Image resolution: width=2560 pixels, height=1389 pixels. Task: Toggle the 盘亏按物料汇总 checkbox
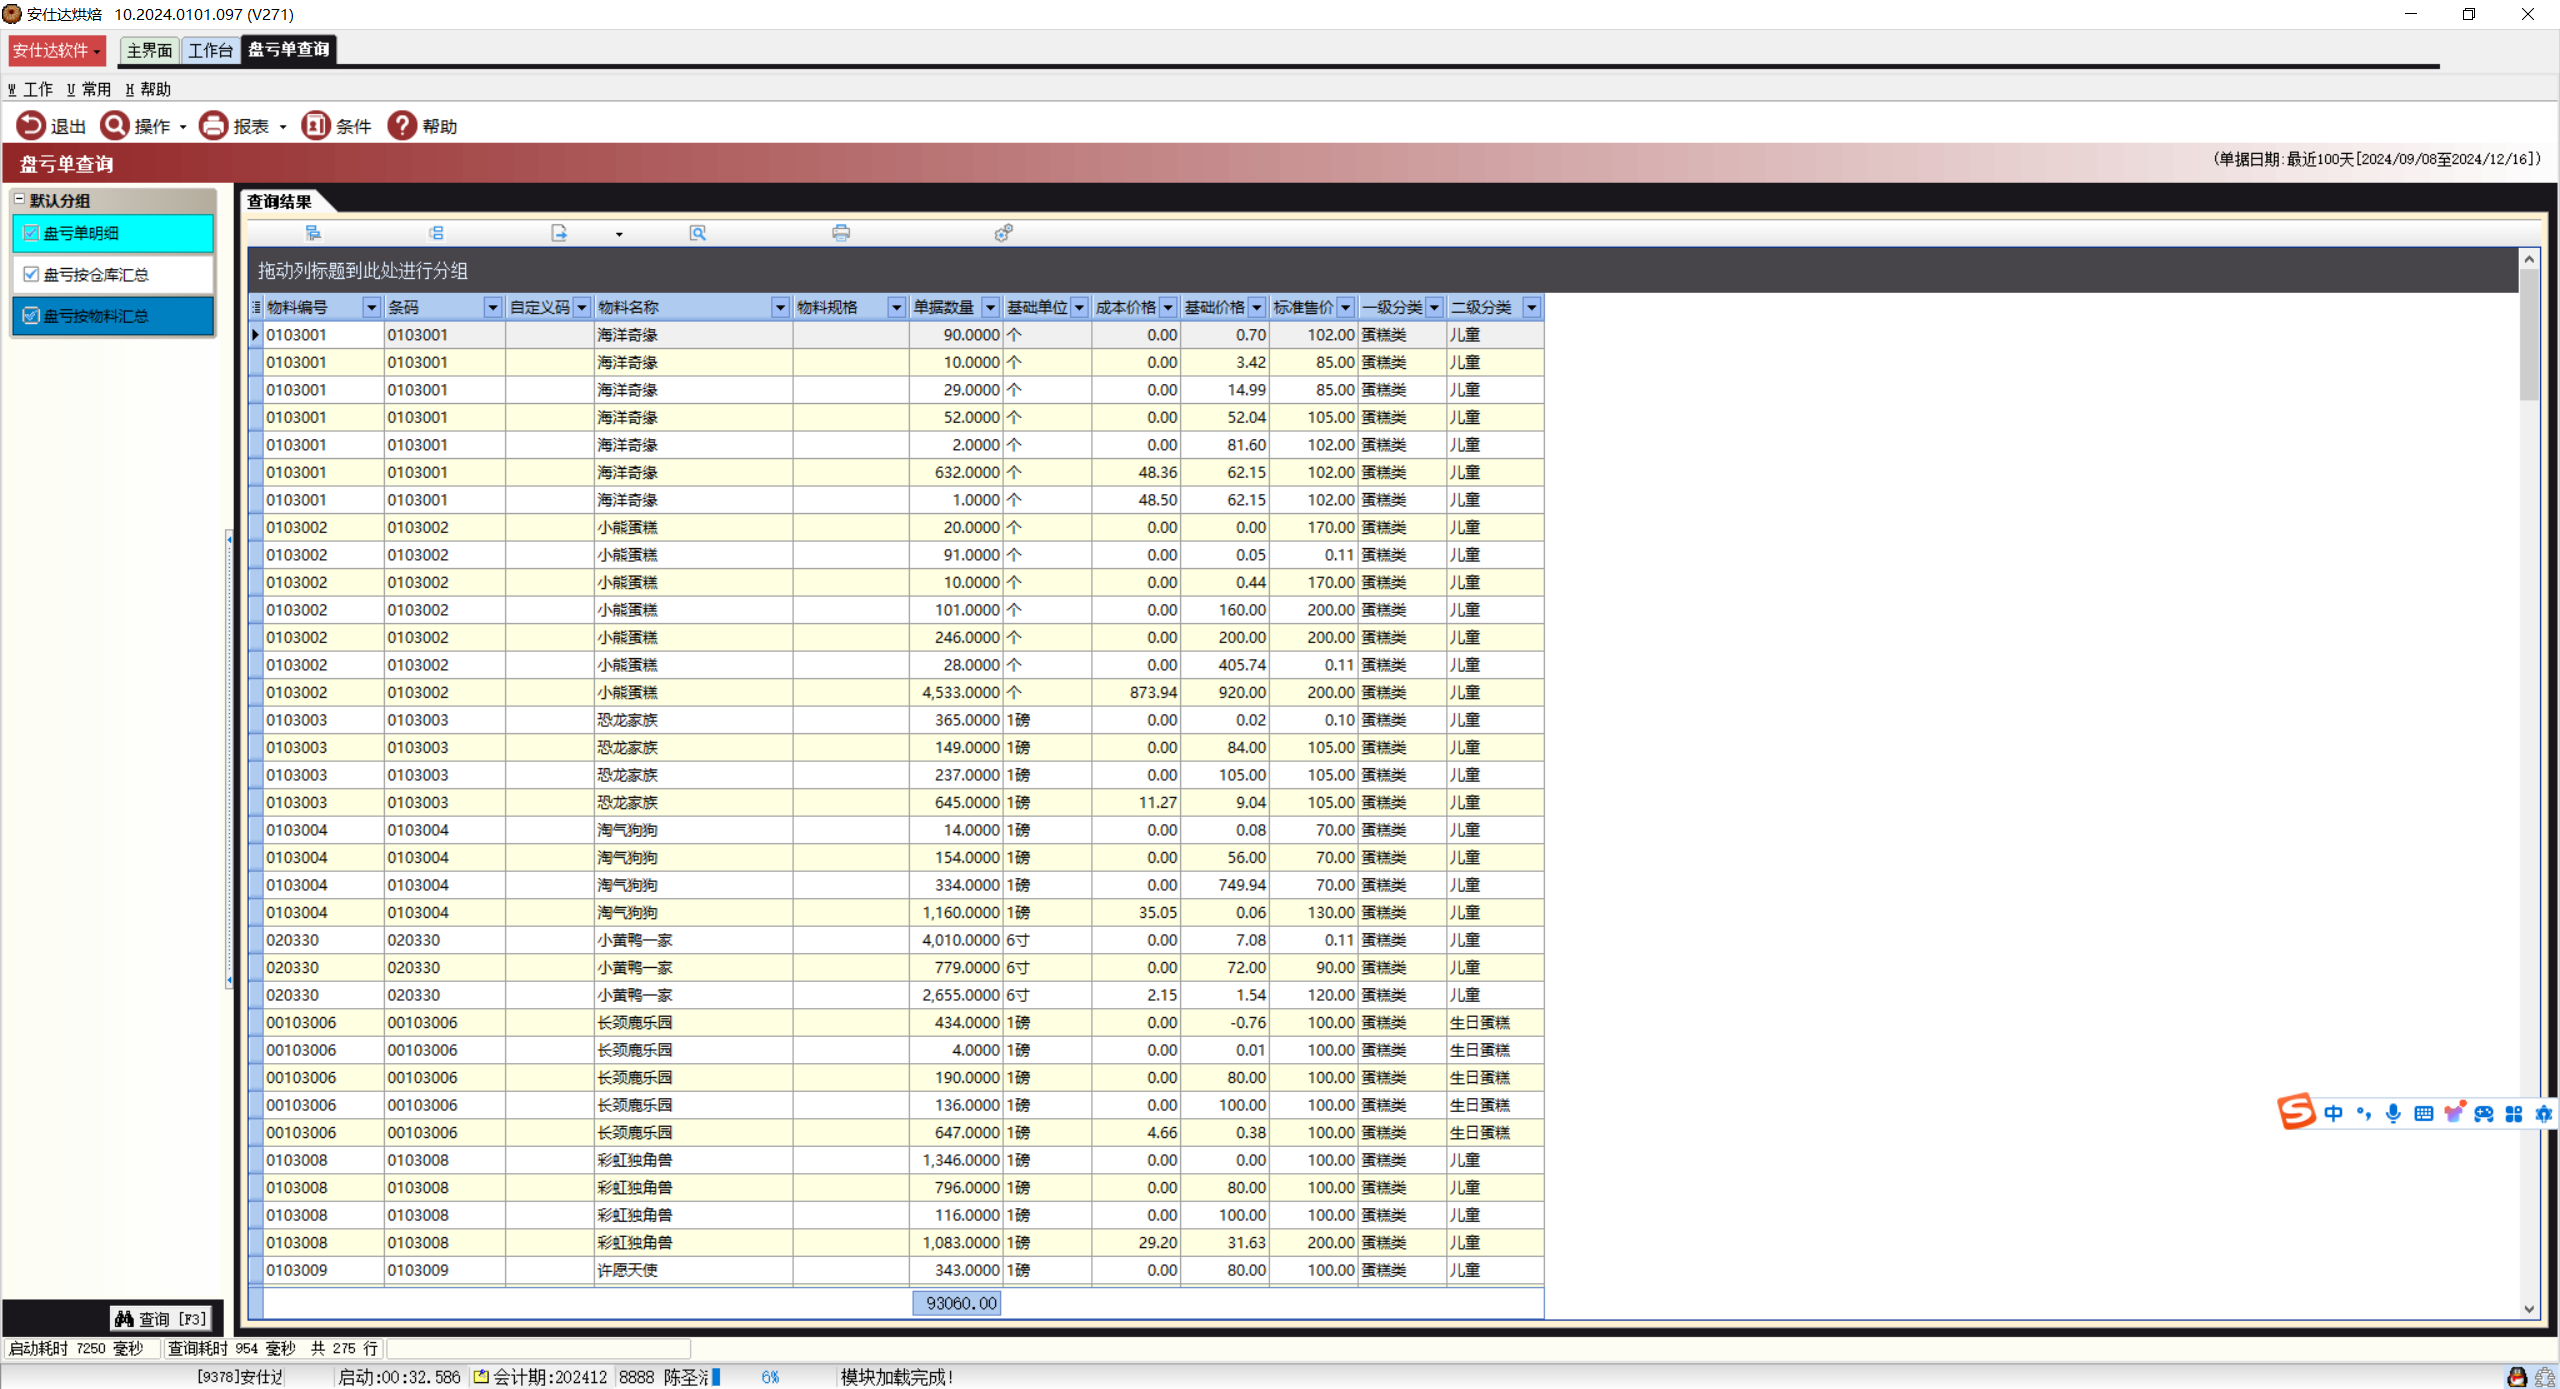tap(31, 315)
